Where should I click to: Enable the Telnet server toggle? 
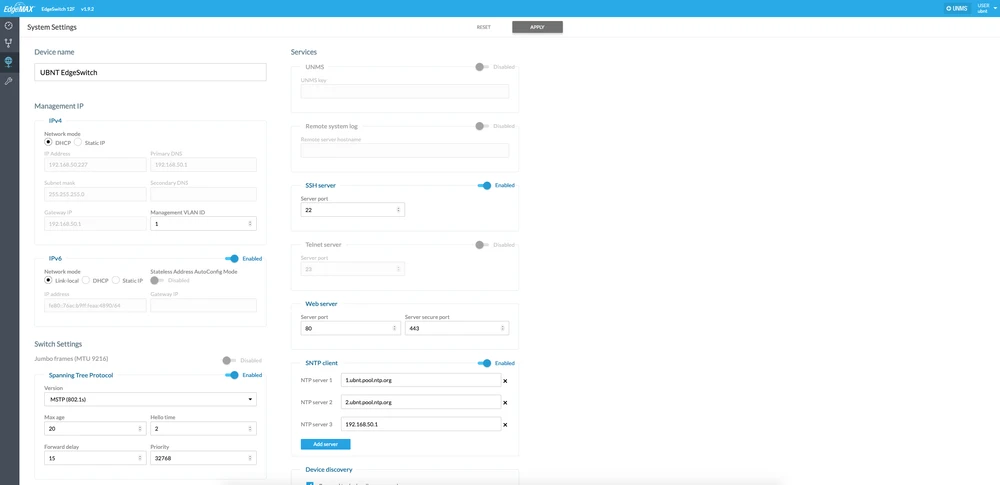tap(482, 245)
